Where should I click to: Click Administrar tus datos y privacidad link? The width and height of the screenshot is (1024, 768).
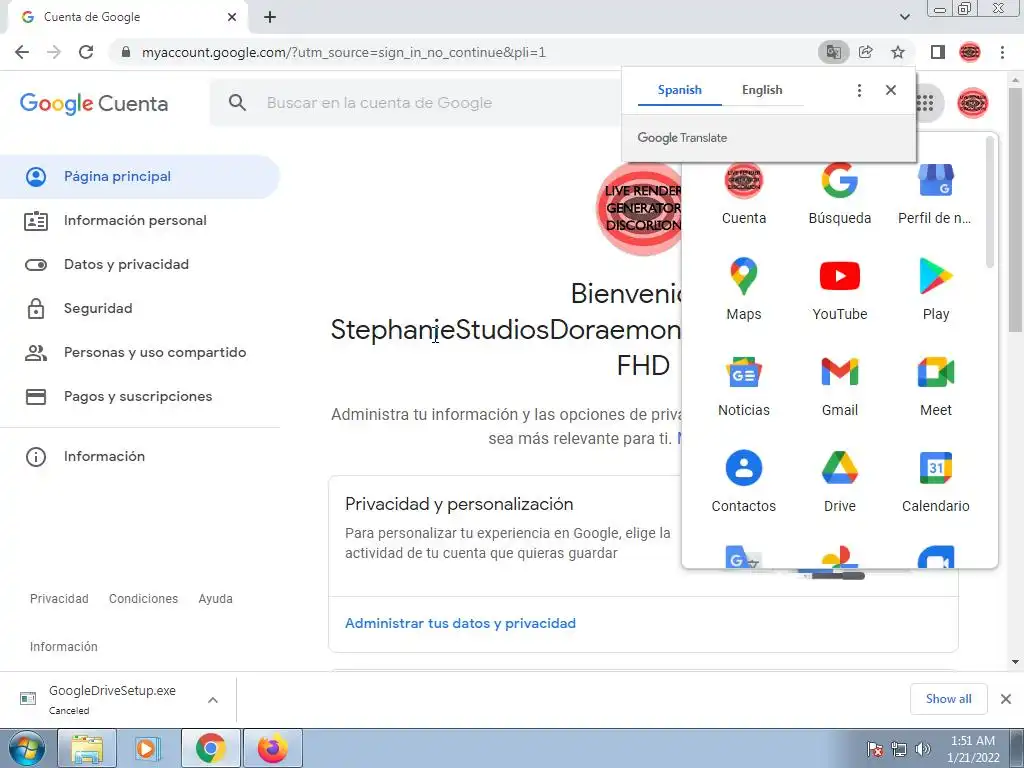tap(460, 623)
